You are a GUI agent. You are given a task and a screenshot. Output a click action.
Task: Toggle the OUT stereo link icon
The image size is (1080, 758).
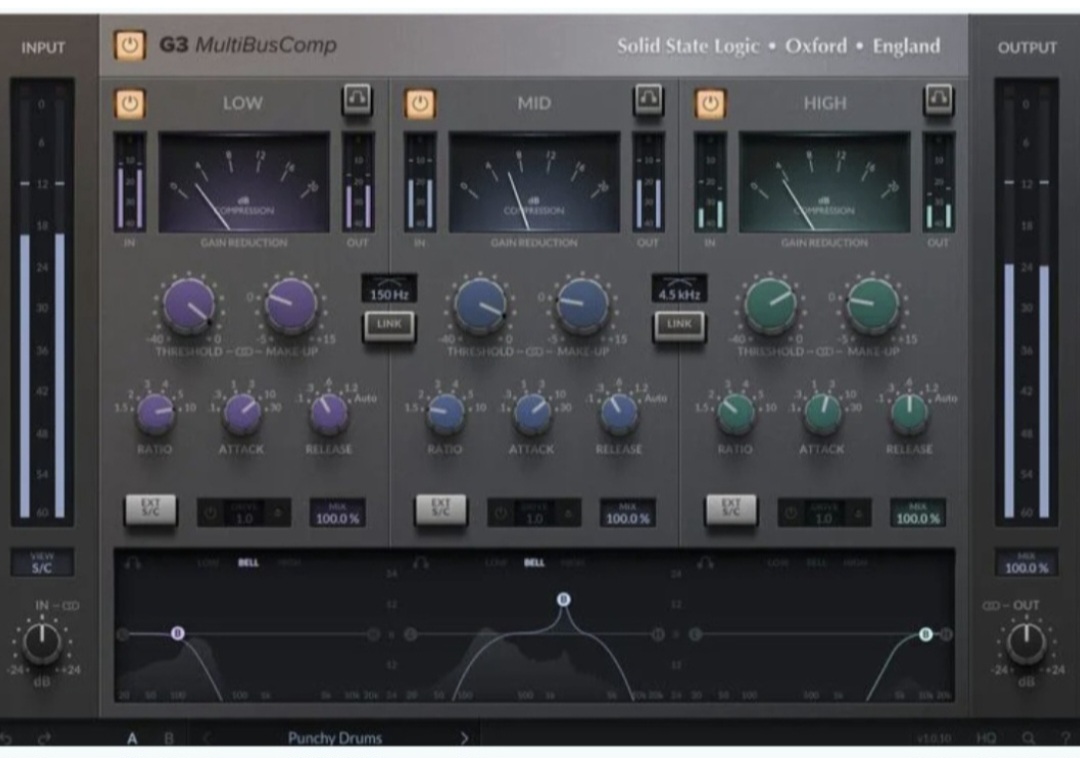(x=991, y=606)
